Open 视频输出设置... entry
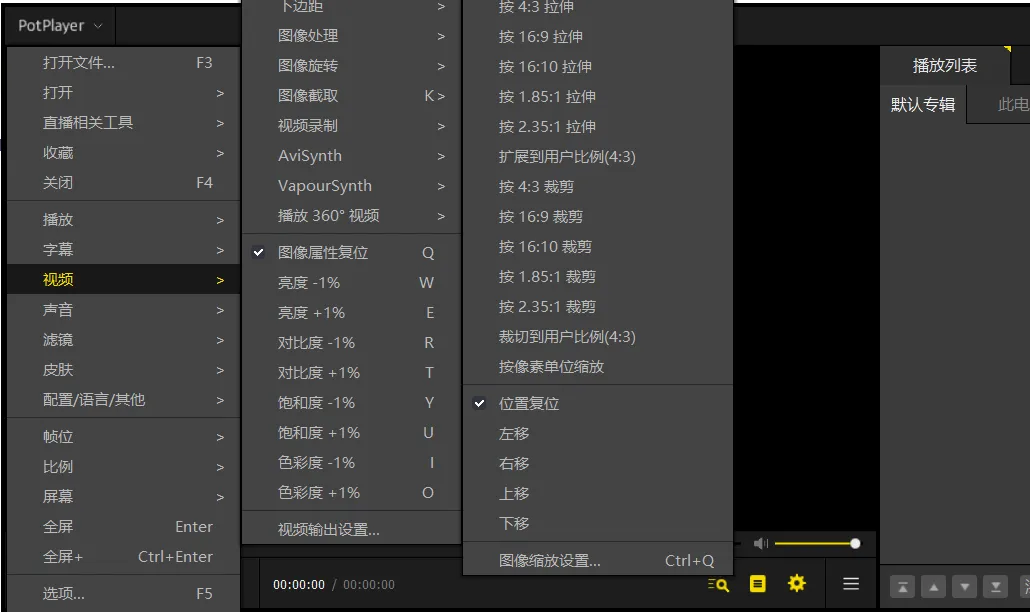Viewport: 1030px width, 612px height. click(351, 530)
